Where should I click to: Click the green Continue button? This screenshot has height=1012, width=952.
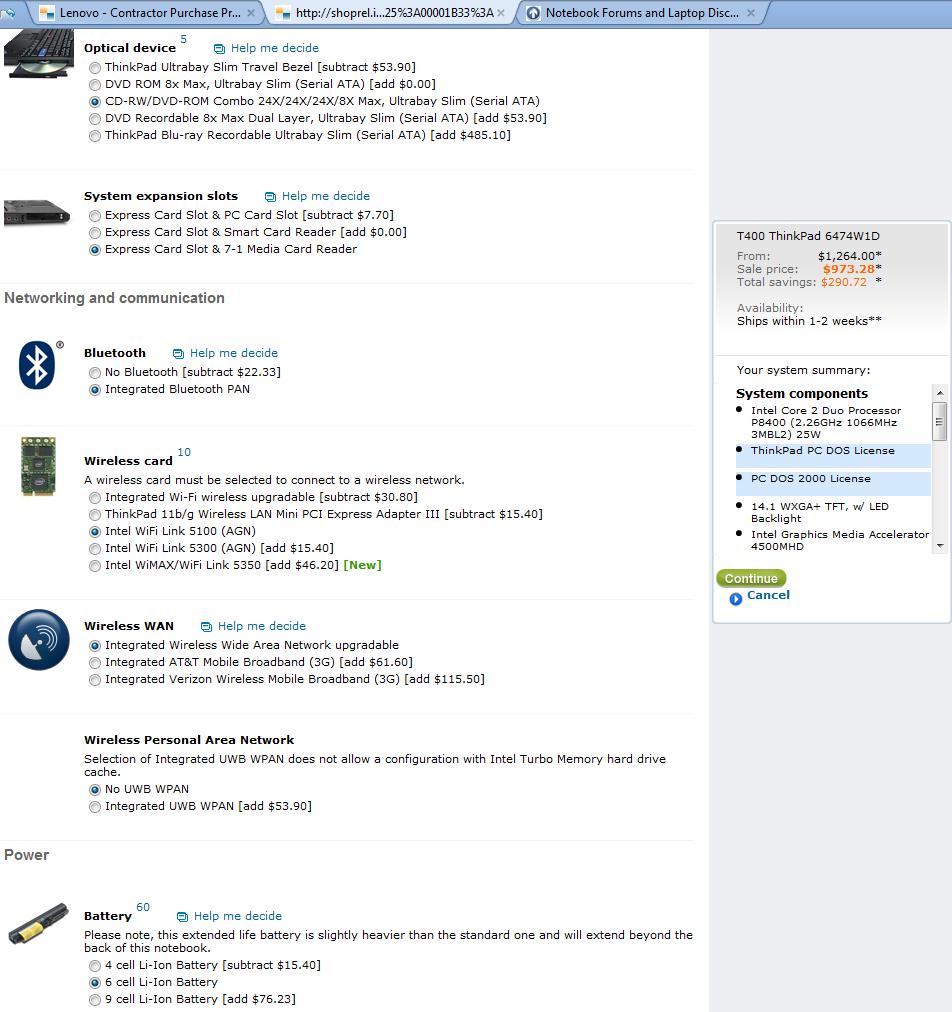751,578
